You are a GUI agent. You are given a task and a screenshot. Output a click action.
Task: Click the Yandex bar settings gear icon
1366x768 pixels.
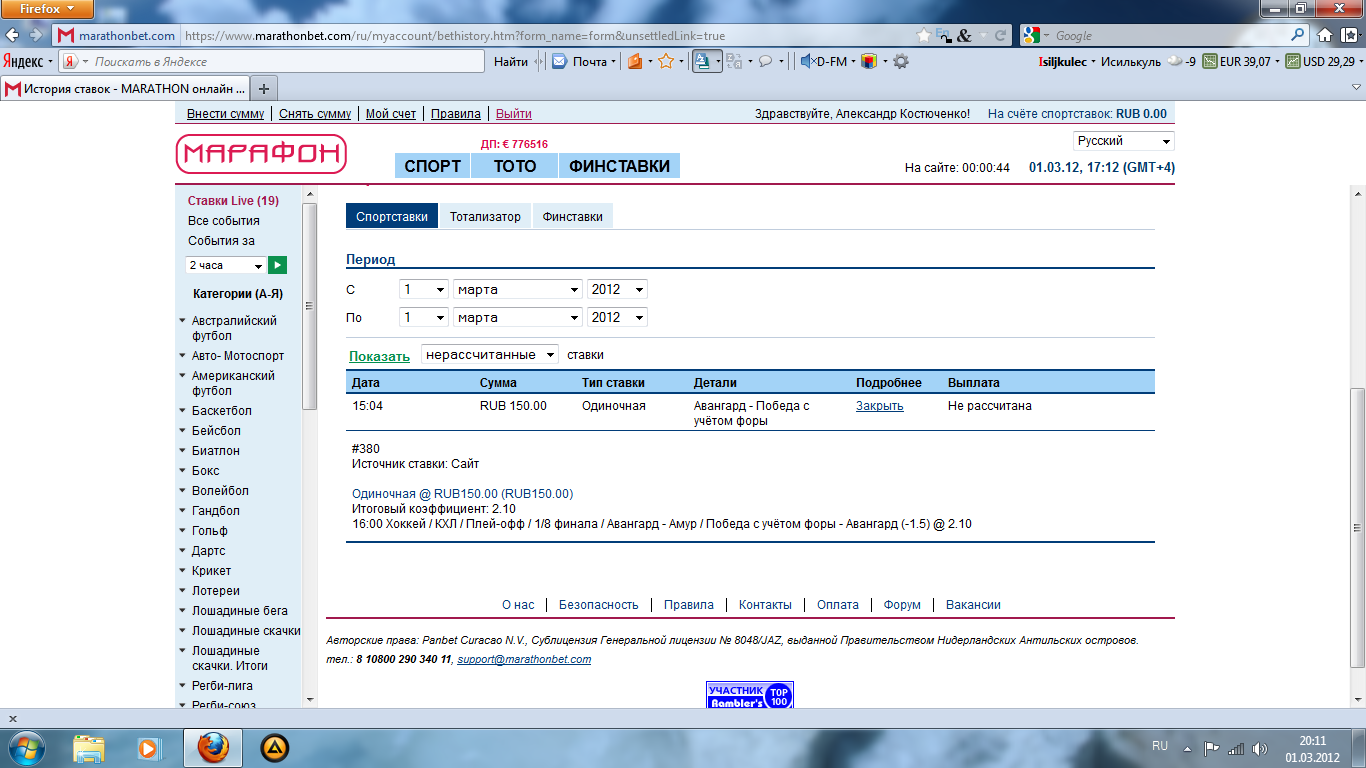tap(901, 61)
